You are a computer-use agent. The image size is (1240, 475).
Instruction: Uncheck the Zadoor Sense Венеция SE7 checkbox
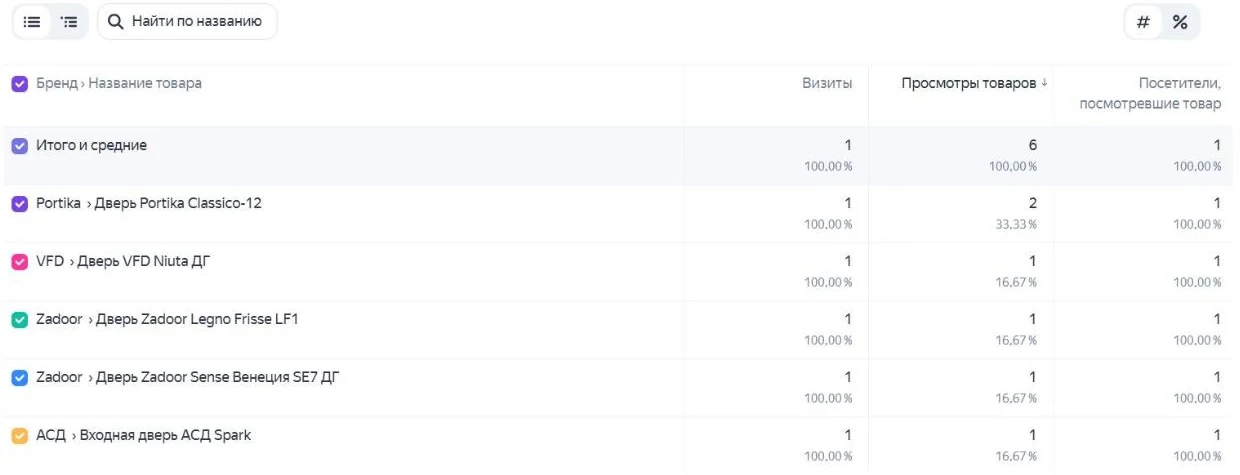coord(19,378)
